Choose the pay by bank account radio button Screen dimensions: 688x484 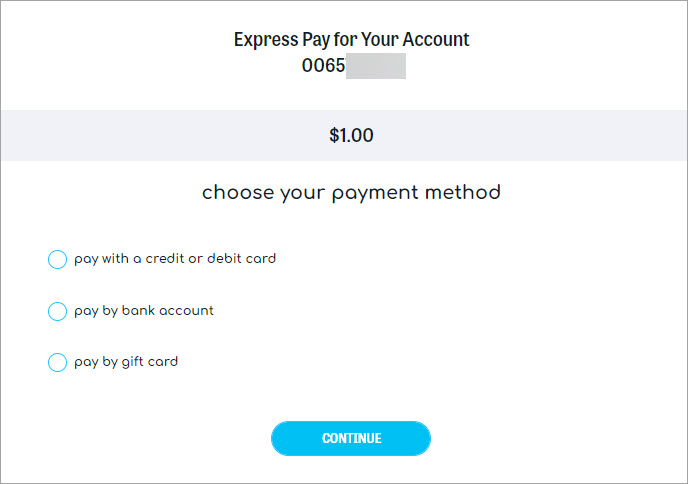(x=57, y=312)
